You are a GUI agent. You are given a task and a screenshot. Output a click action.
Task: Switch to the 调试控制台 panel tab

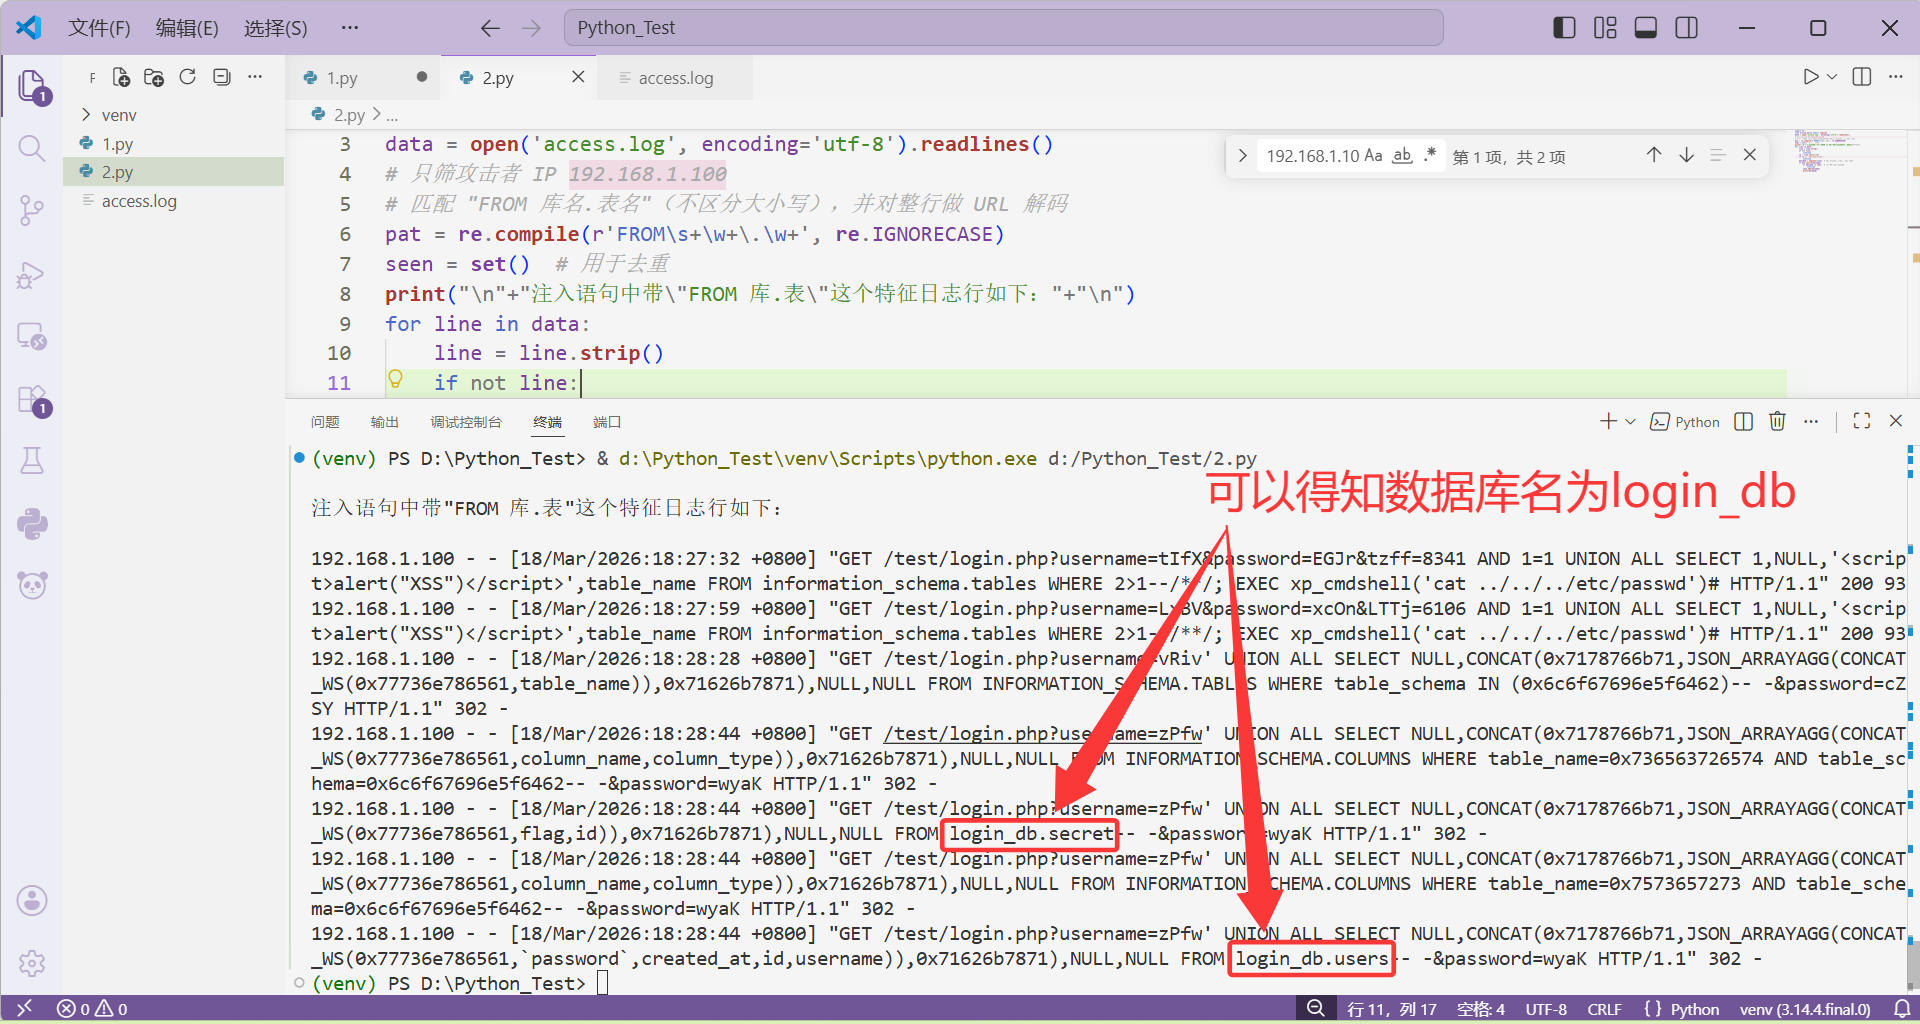pos(466,422)
